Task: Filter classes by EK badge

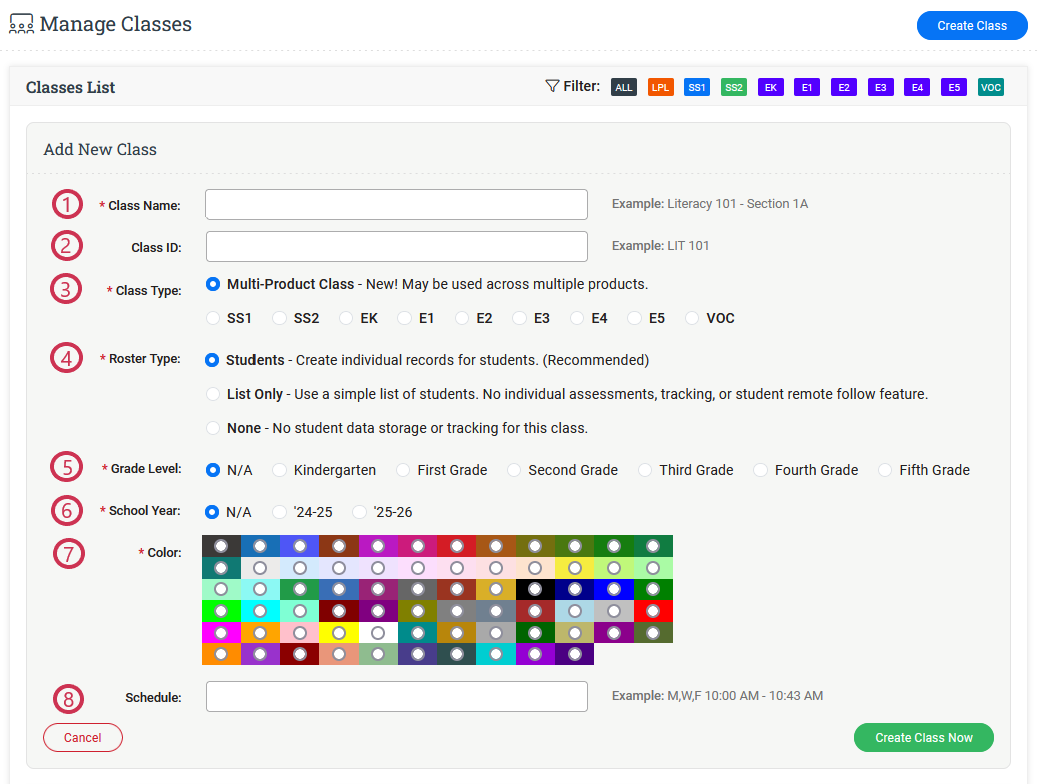Action: coord(770,87)
